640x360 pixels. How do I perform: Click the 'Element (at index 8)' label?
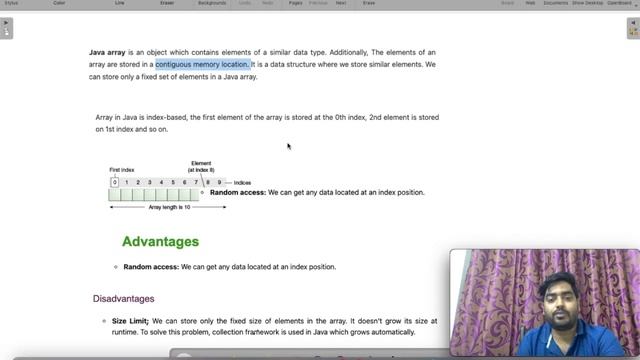point(201,167)
